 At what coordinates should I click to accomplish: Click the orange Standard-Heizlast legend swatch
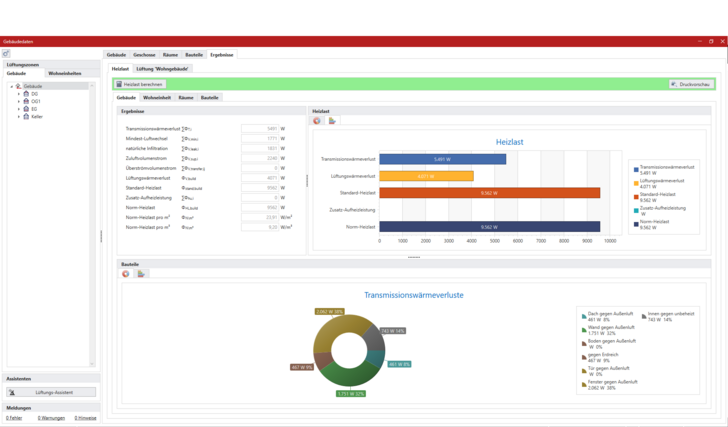[636, 197]
